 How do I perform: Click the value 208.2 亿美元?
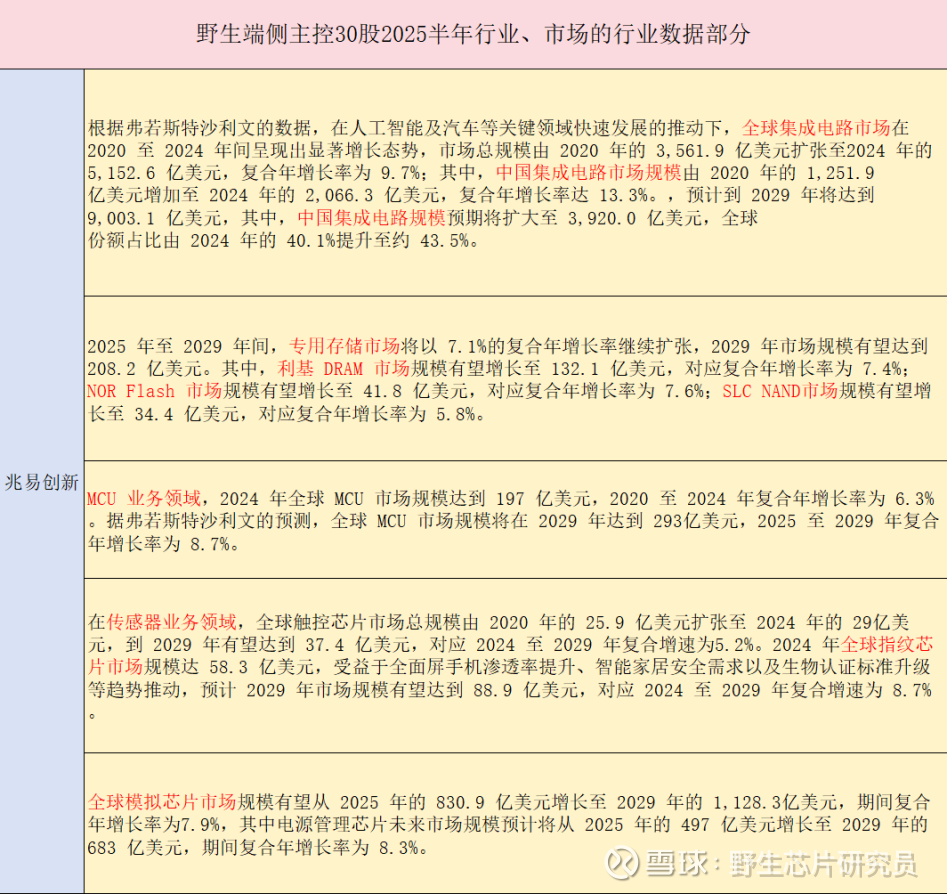pos(144,368)
